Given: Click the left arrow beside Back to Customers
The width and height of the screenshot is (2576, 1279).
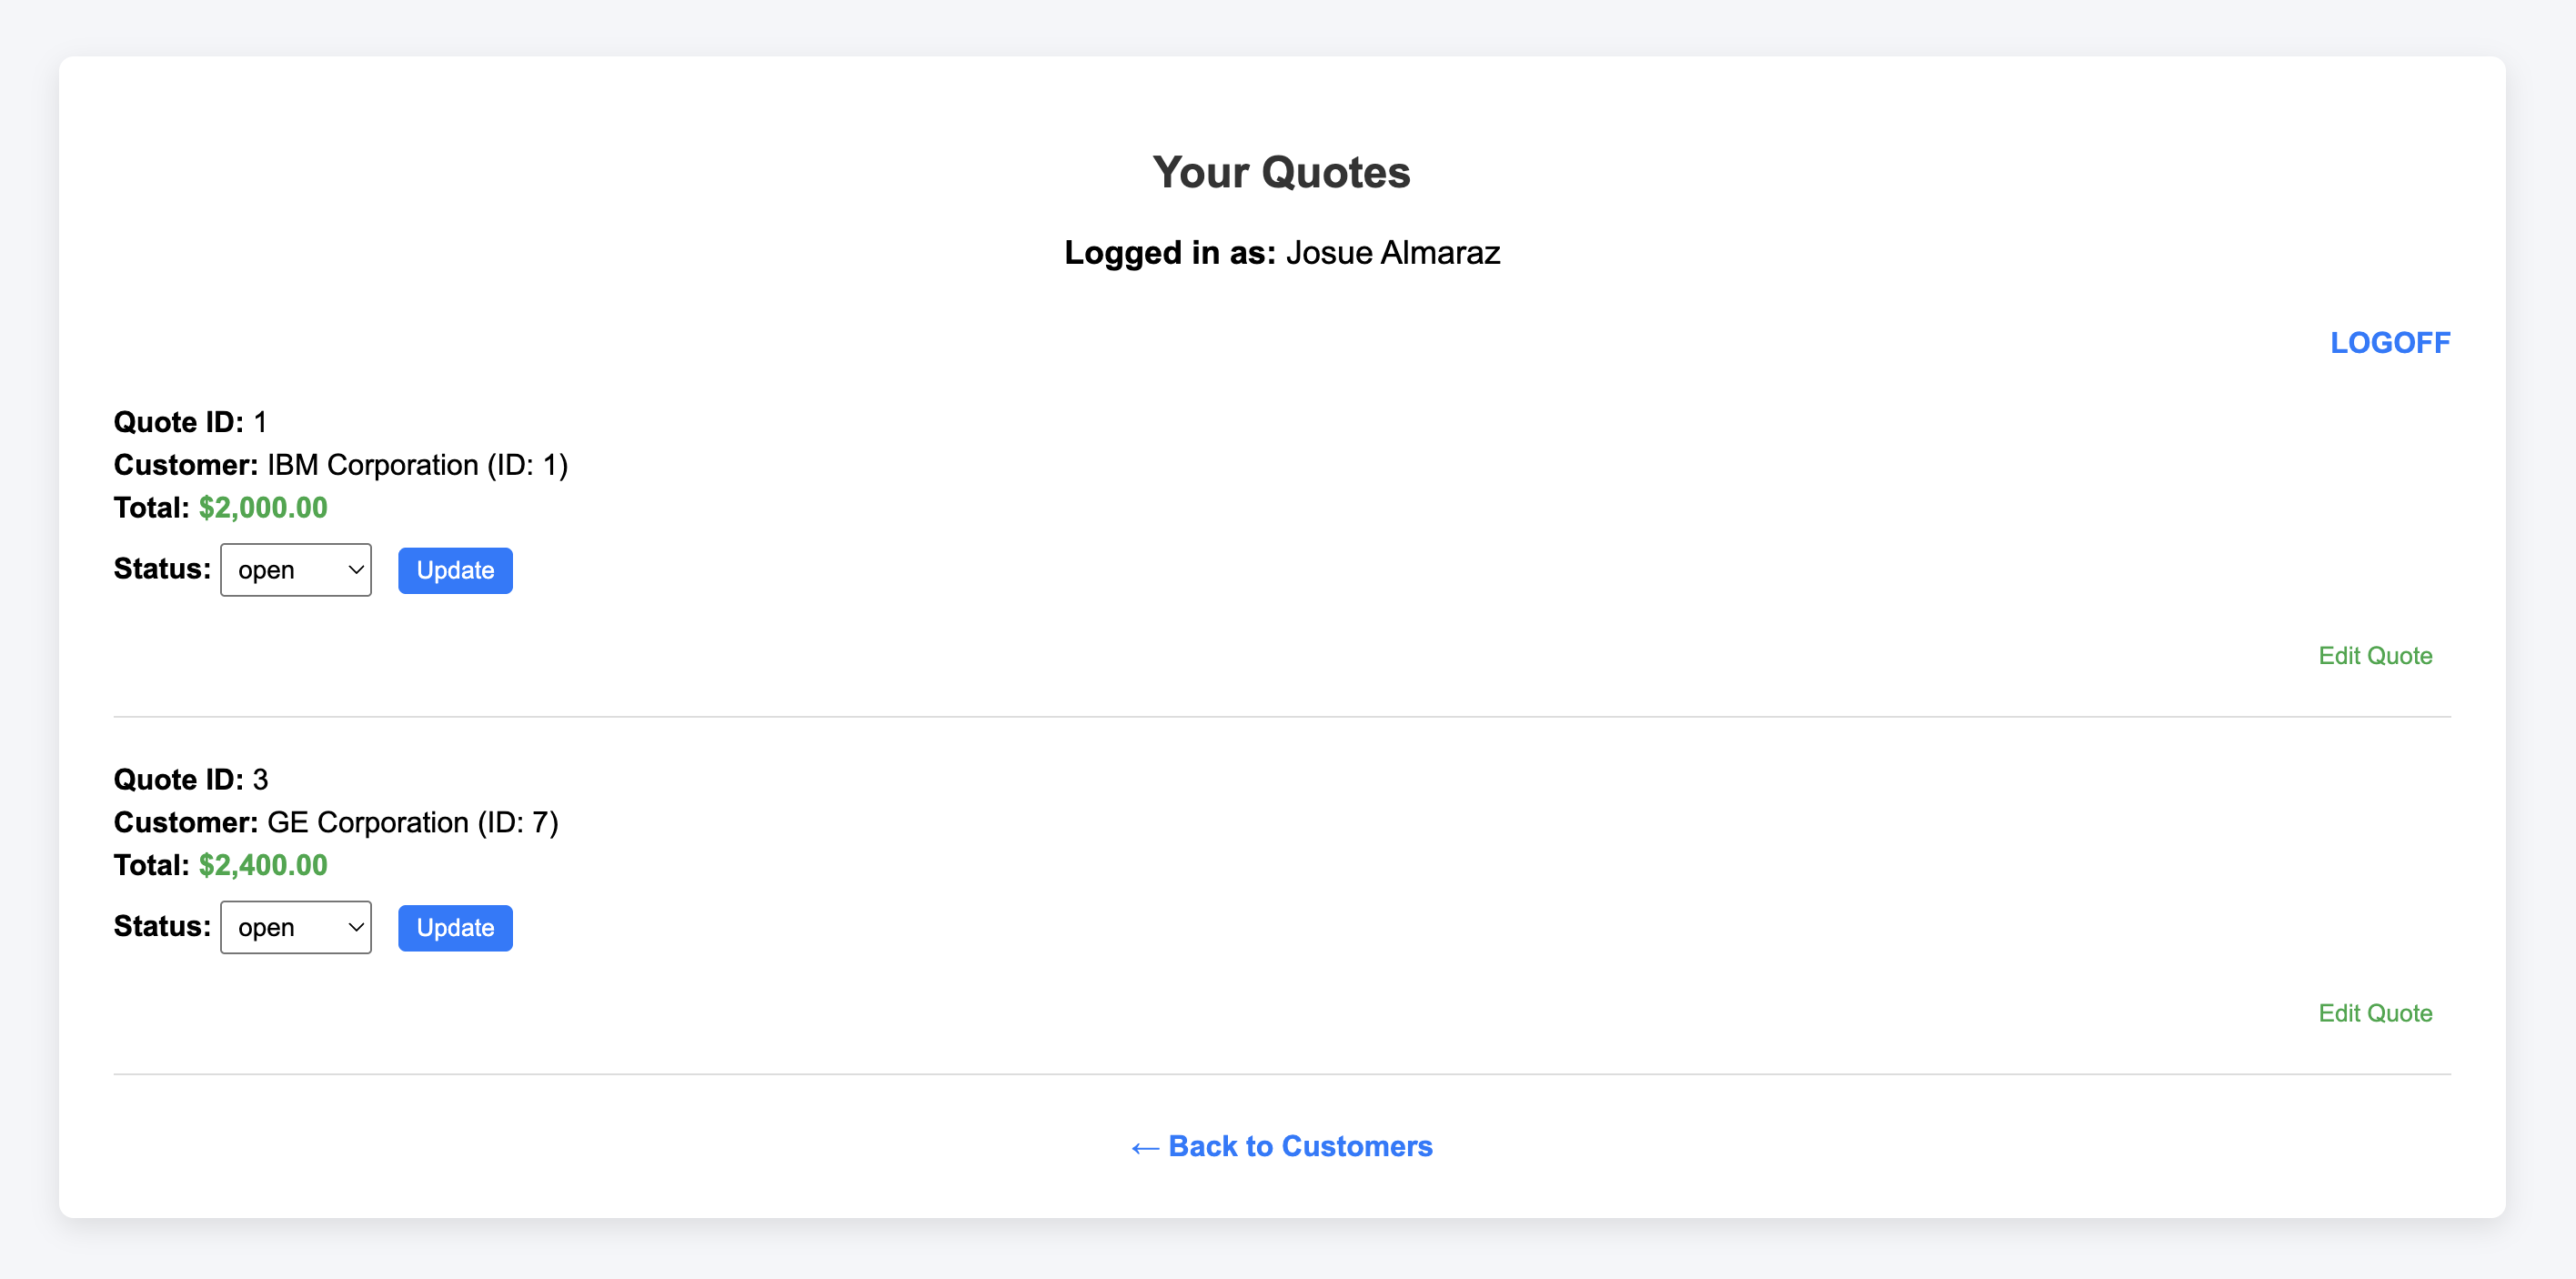Looking at the screenshot, I should tap(1143, 1146).
